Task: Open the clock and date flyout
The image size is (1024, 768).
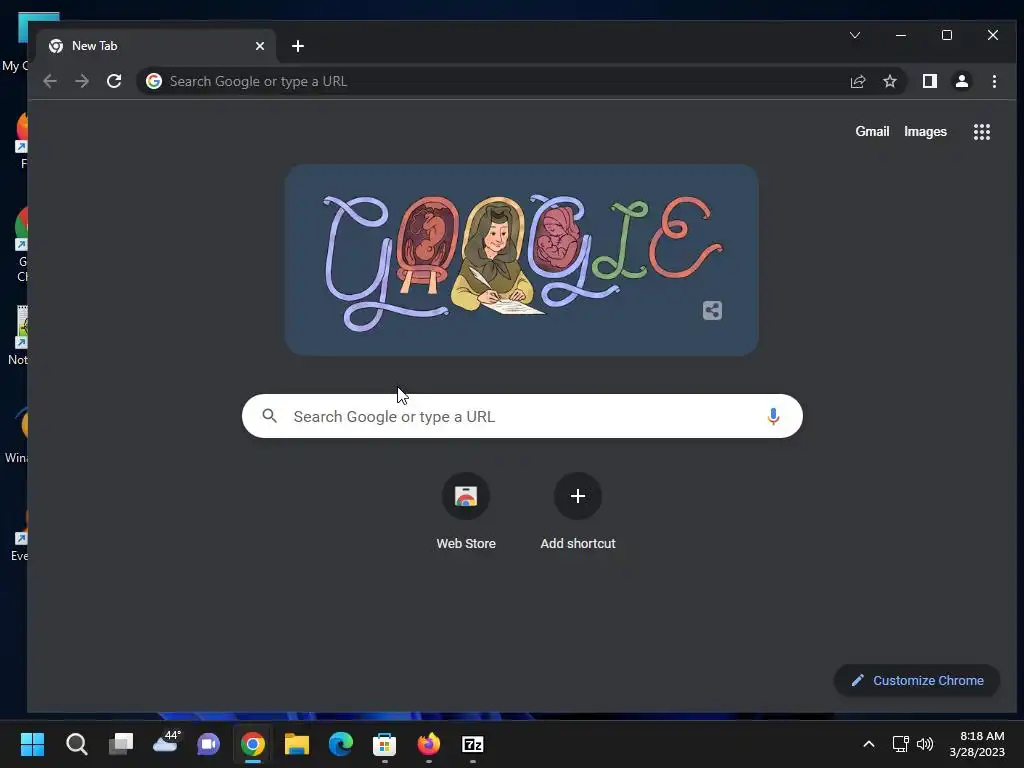Action: 976,744
